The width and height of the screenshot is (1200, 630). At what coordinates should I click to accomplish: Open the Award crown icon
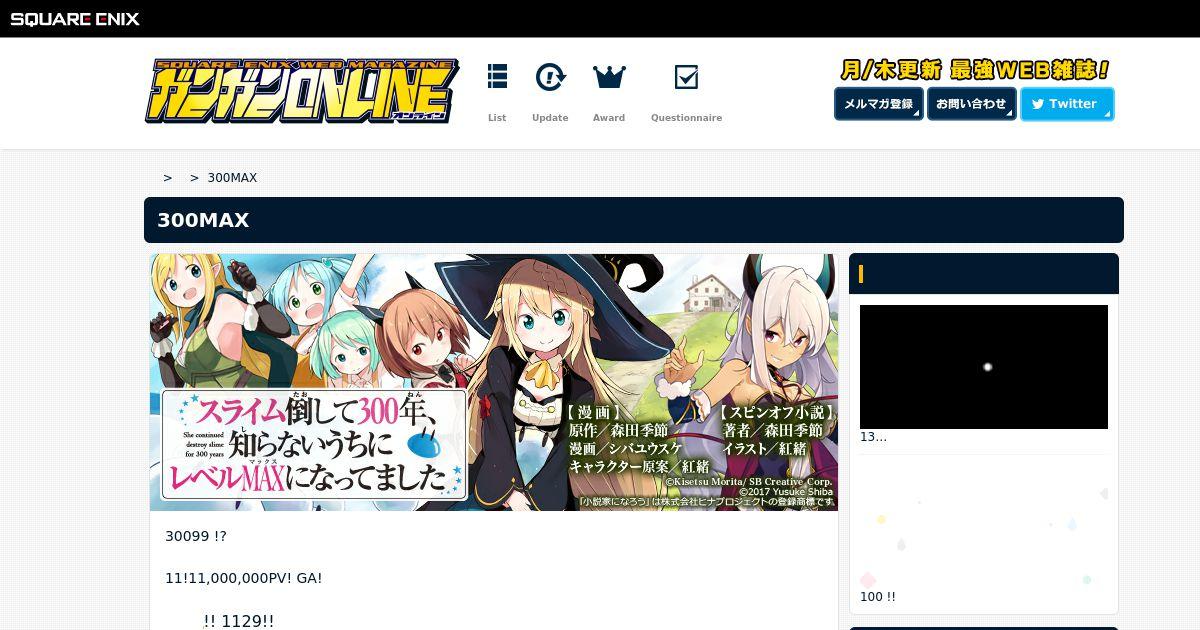pyautogui.click(x=609, y=77)
